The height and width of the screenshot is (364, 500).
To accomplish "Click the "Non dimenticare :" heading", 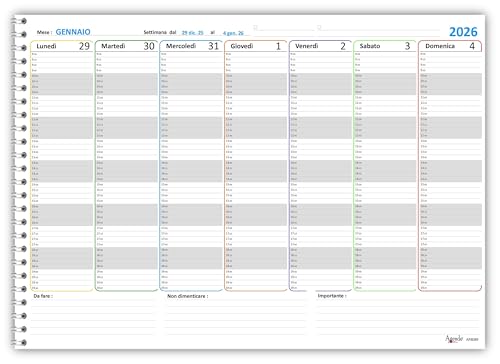I will click(188, 296).
